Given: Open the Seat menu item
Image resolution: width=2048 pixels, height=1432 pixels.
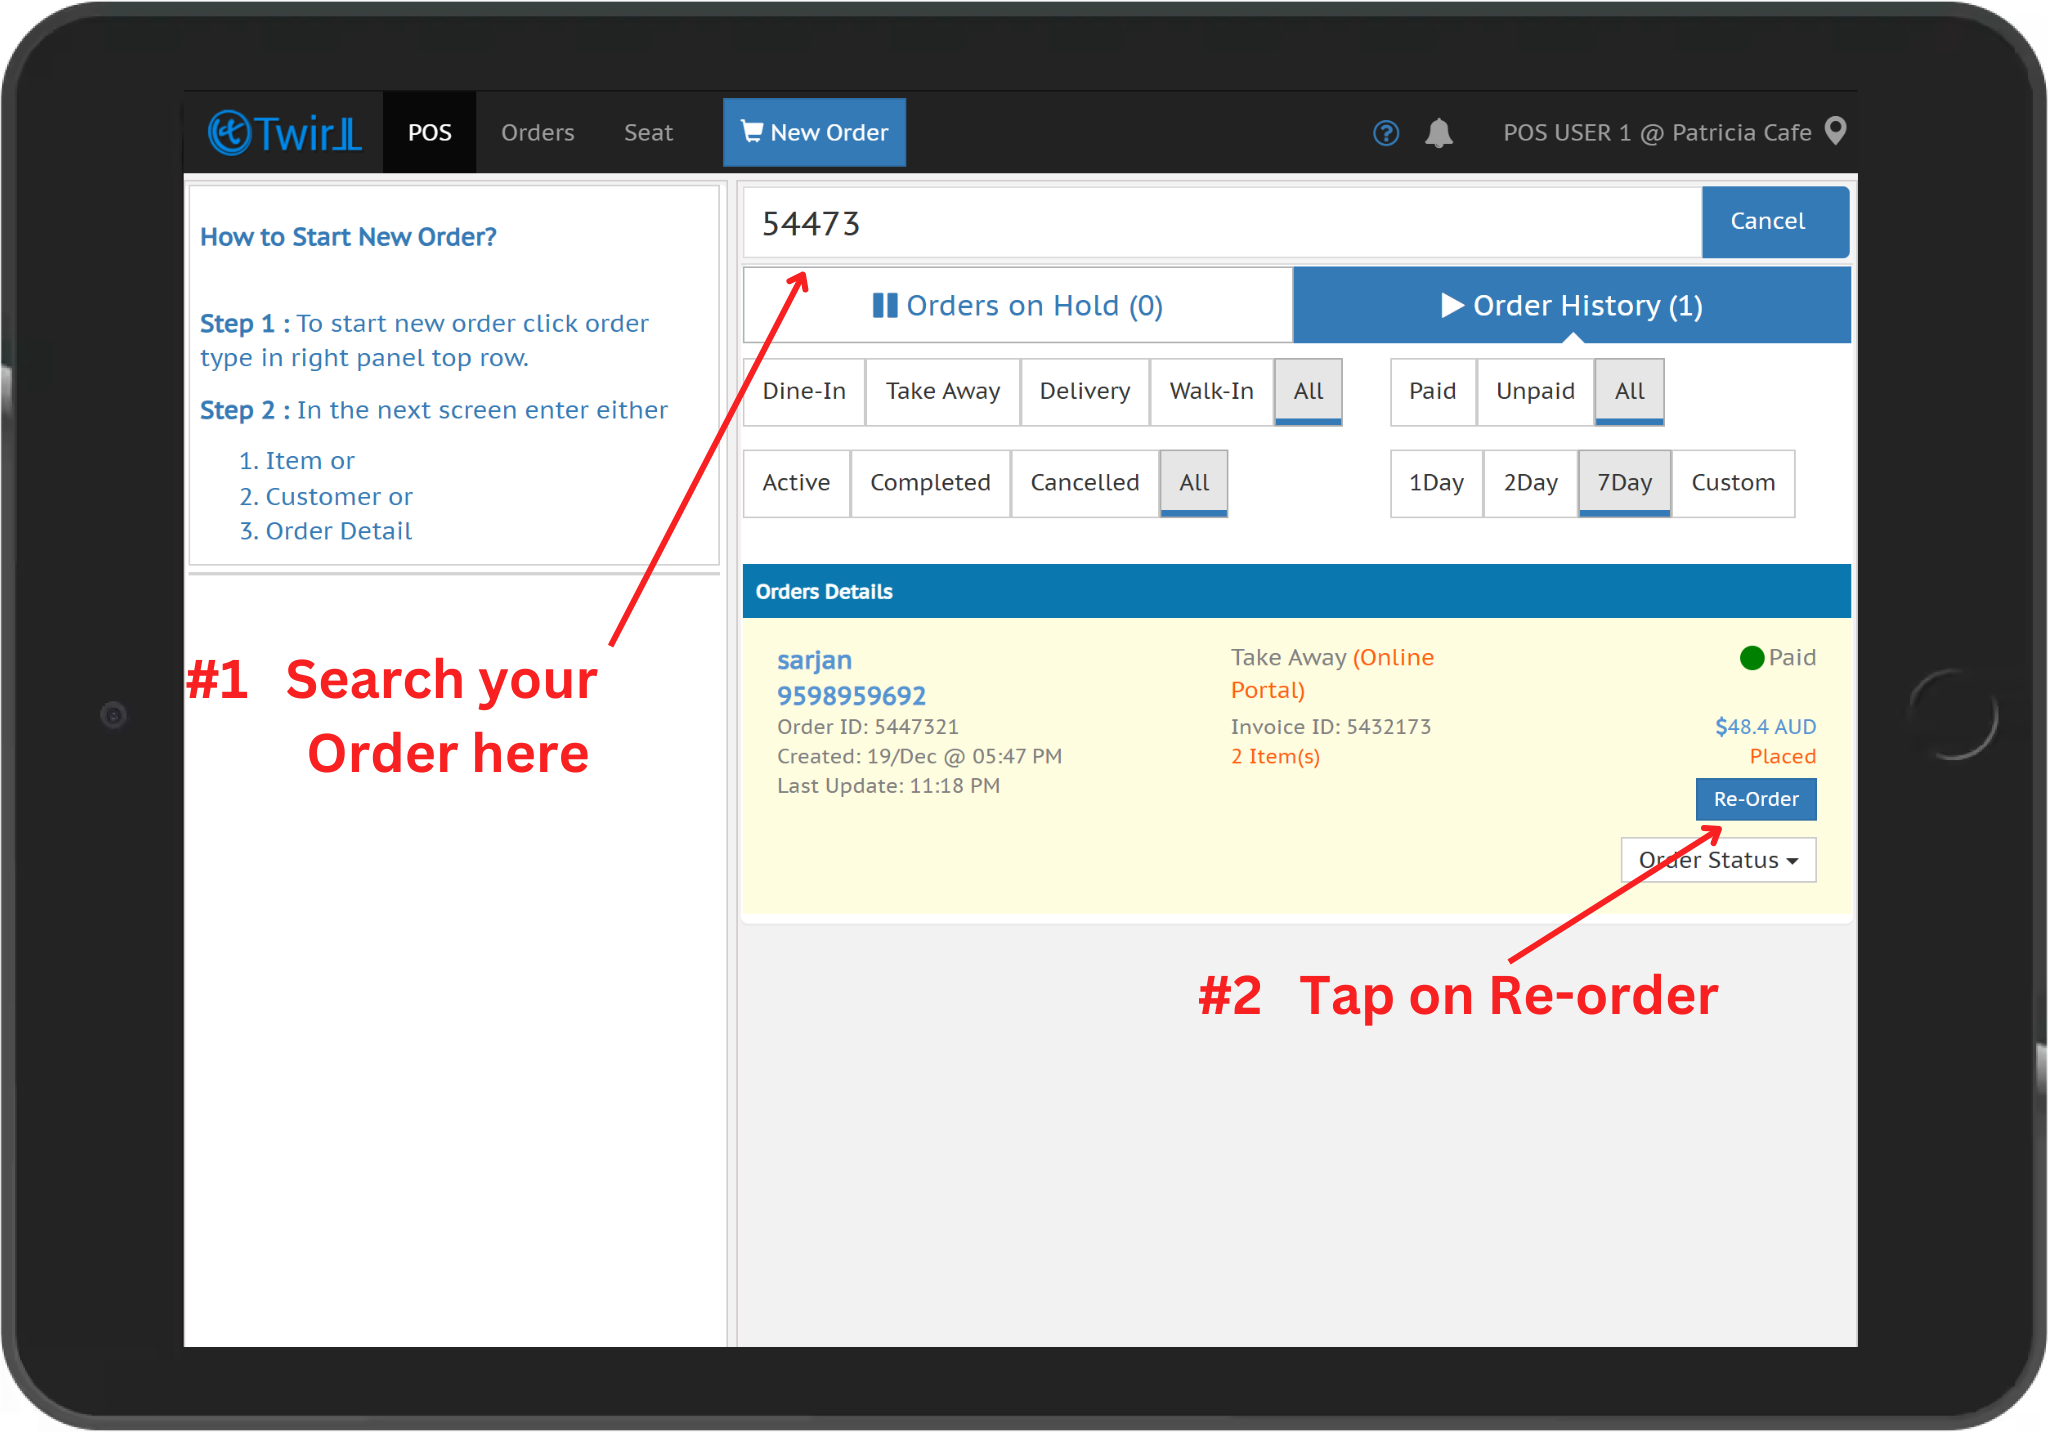Looking at the screenshot, I should pyautogui.click(x=648, y=133).
